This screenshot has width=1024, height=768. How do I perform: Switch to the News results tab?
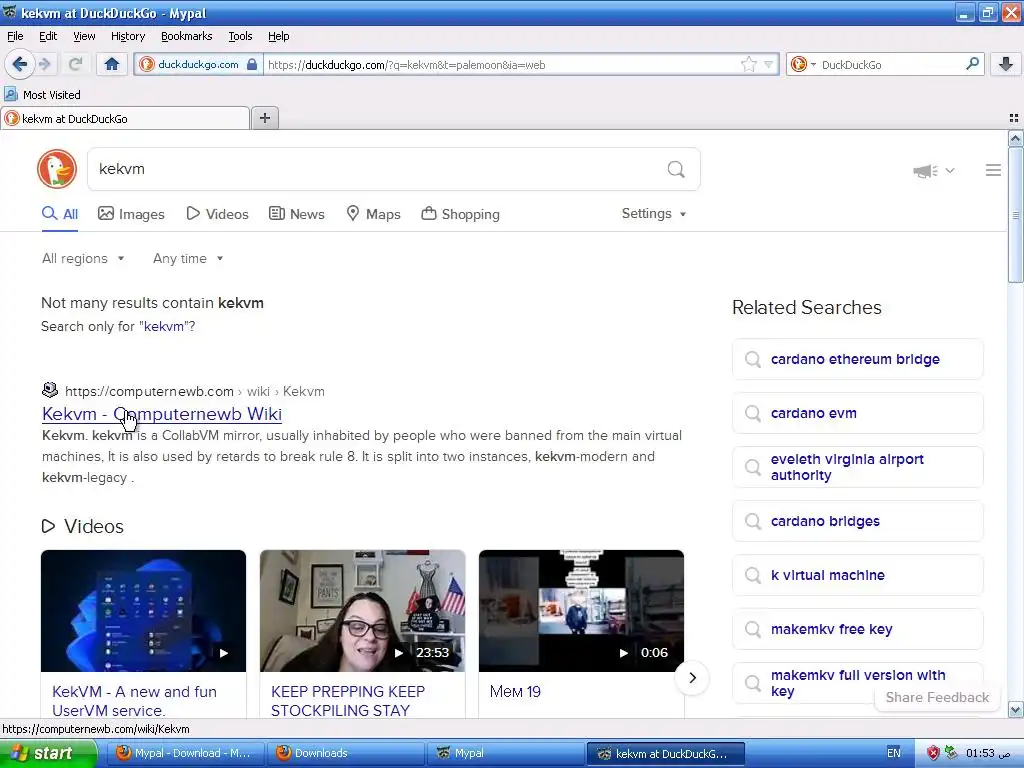click(296, 214)
